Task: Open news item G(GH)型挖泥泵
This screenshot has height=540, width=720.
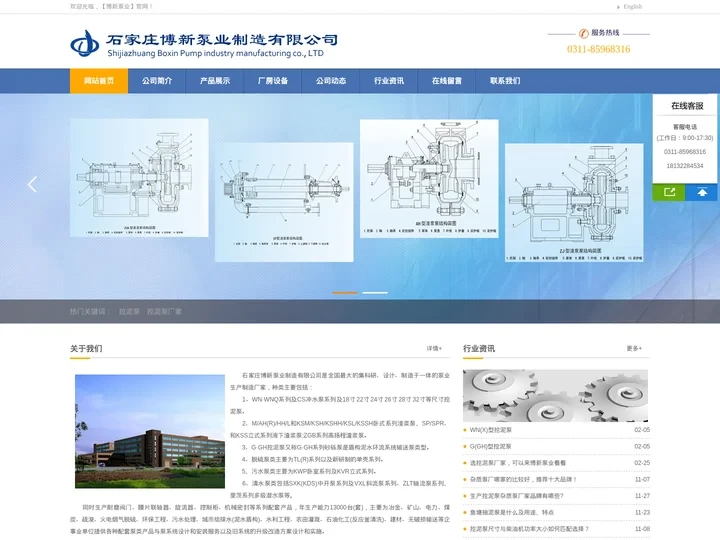Action: [x=490, y=446]
